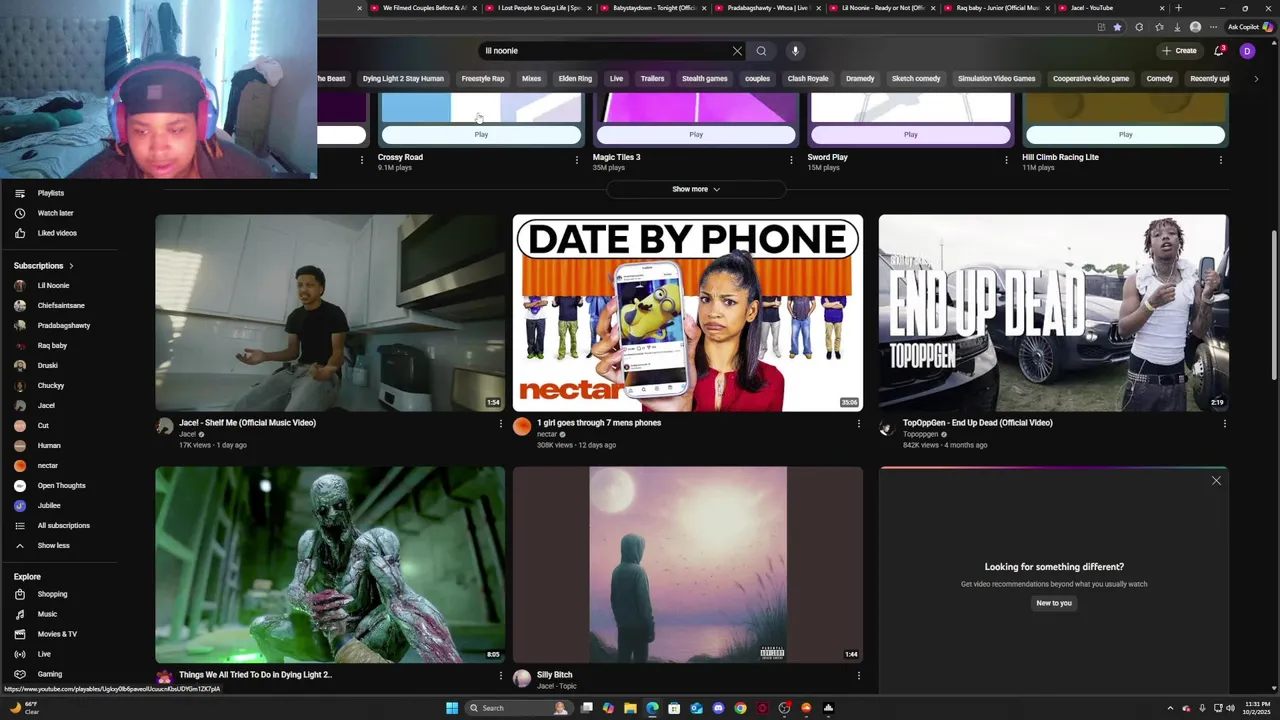The image size is (1280, 720).
Task: Dismiss the Looking for something different card
Action: click(1216, 481)
